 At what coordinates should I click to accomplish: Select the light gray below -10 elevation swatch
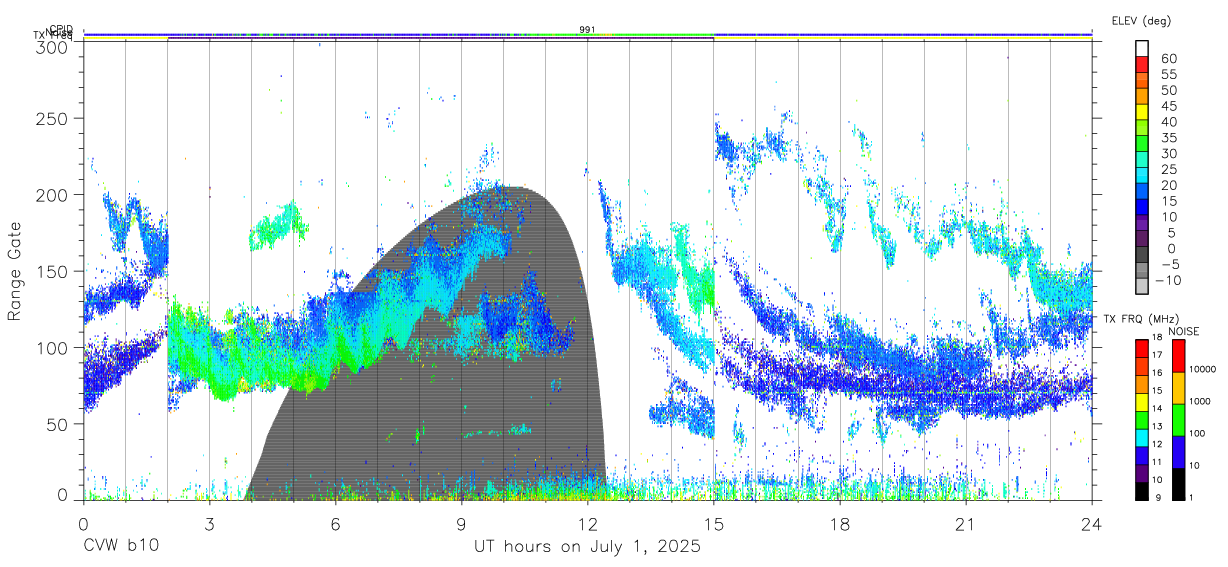point(1142,286)
